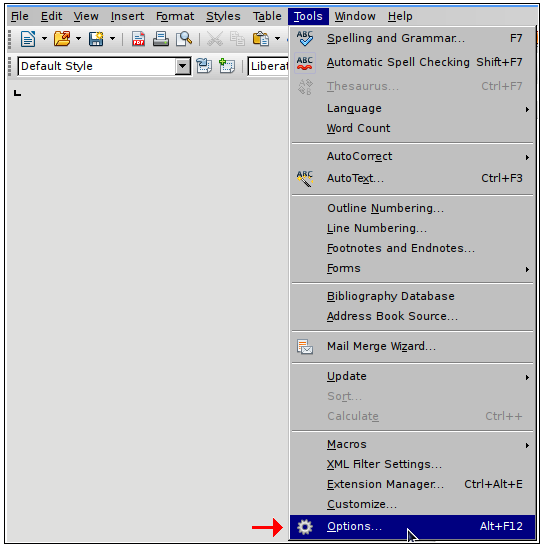Open the Save button dropdown arrow
Screen dimensions: 545x548
(x=113, y=39)
